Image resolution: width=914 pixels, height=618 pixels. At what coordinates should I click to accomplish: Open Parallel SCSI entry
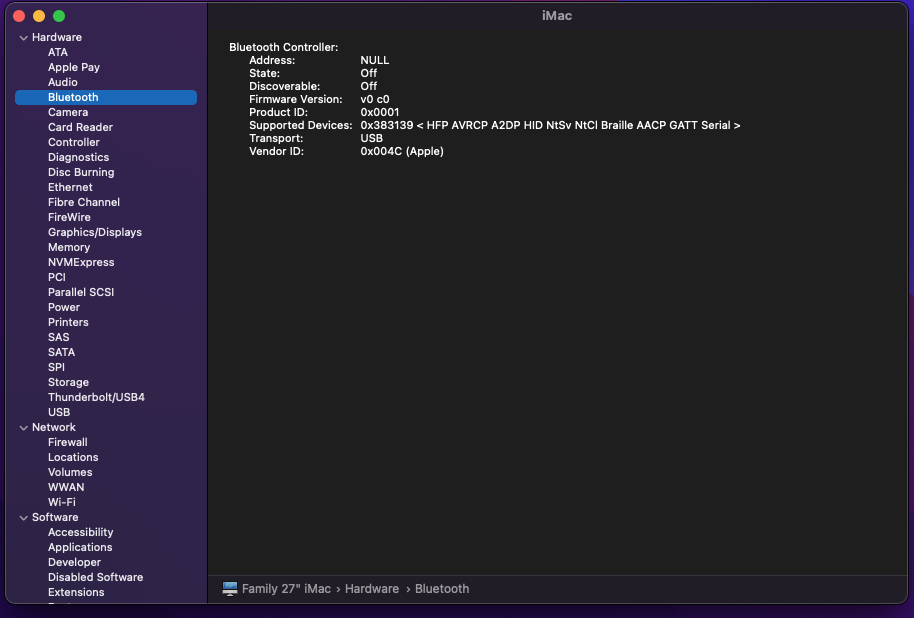click(x=81, y=292)
